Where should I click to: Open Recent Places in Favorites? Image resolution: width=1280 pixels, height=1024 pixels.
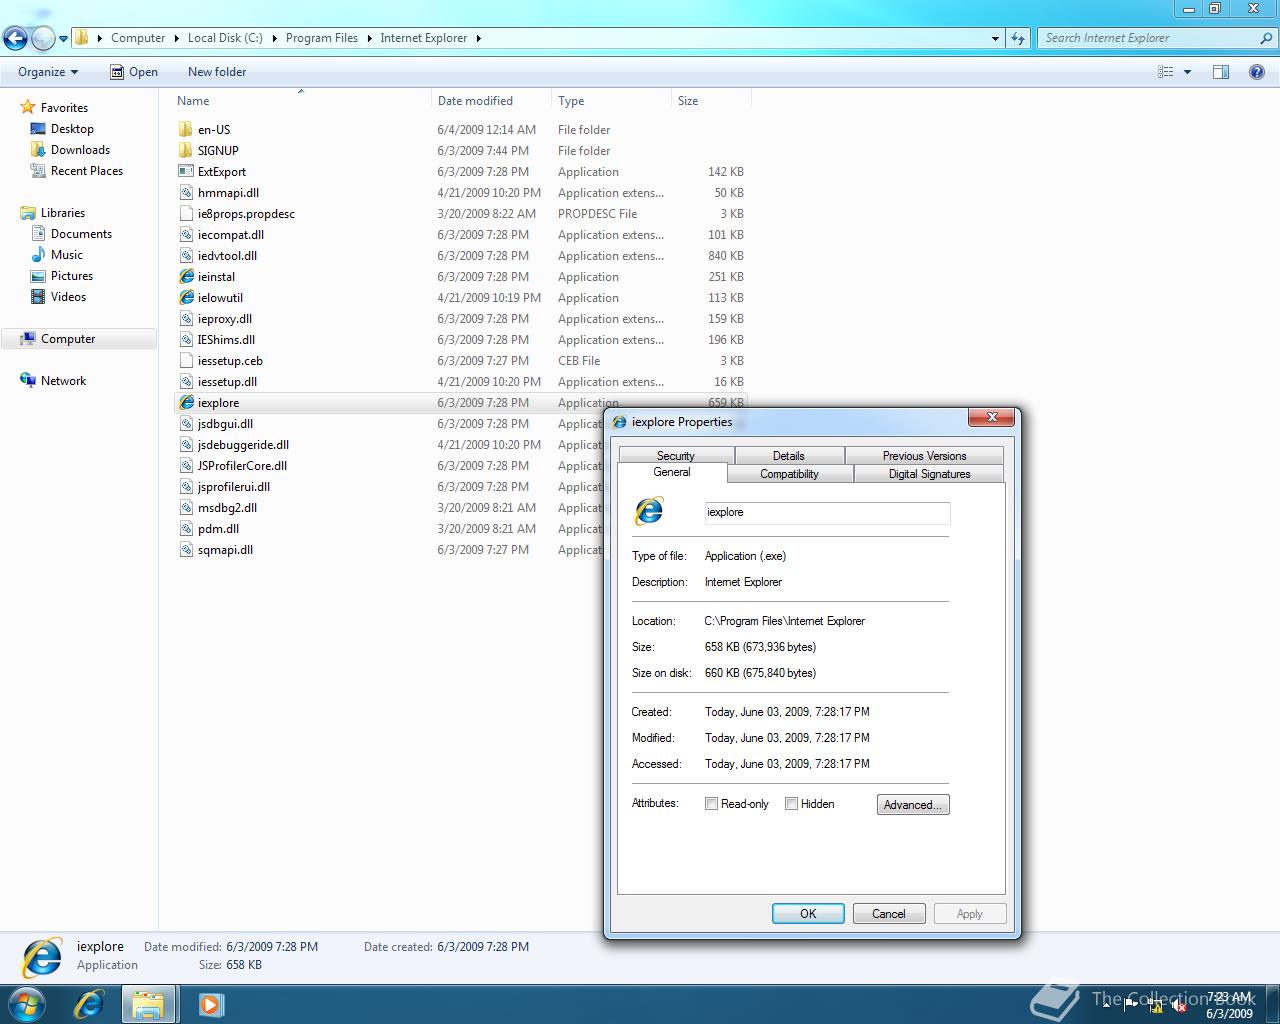coord(87,171)
